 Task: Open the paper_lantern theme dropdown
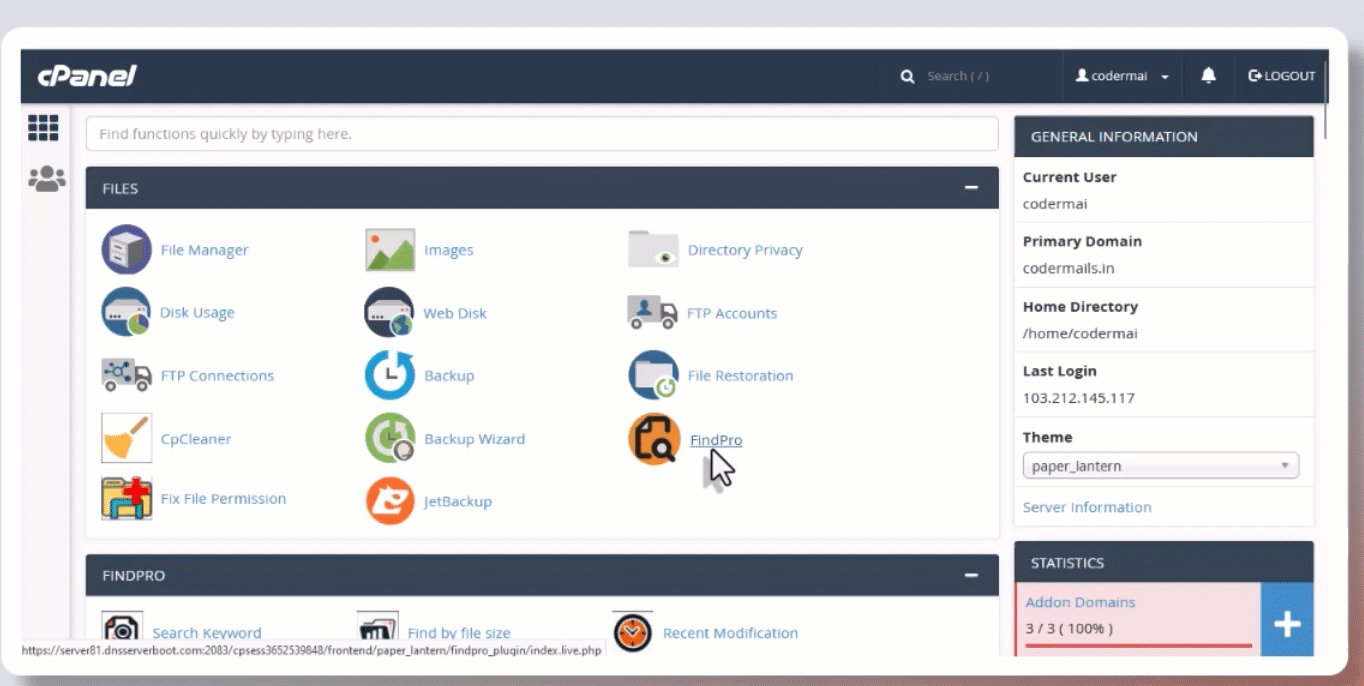tap(1160, 466)
